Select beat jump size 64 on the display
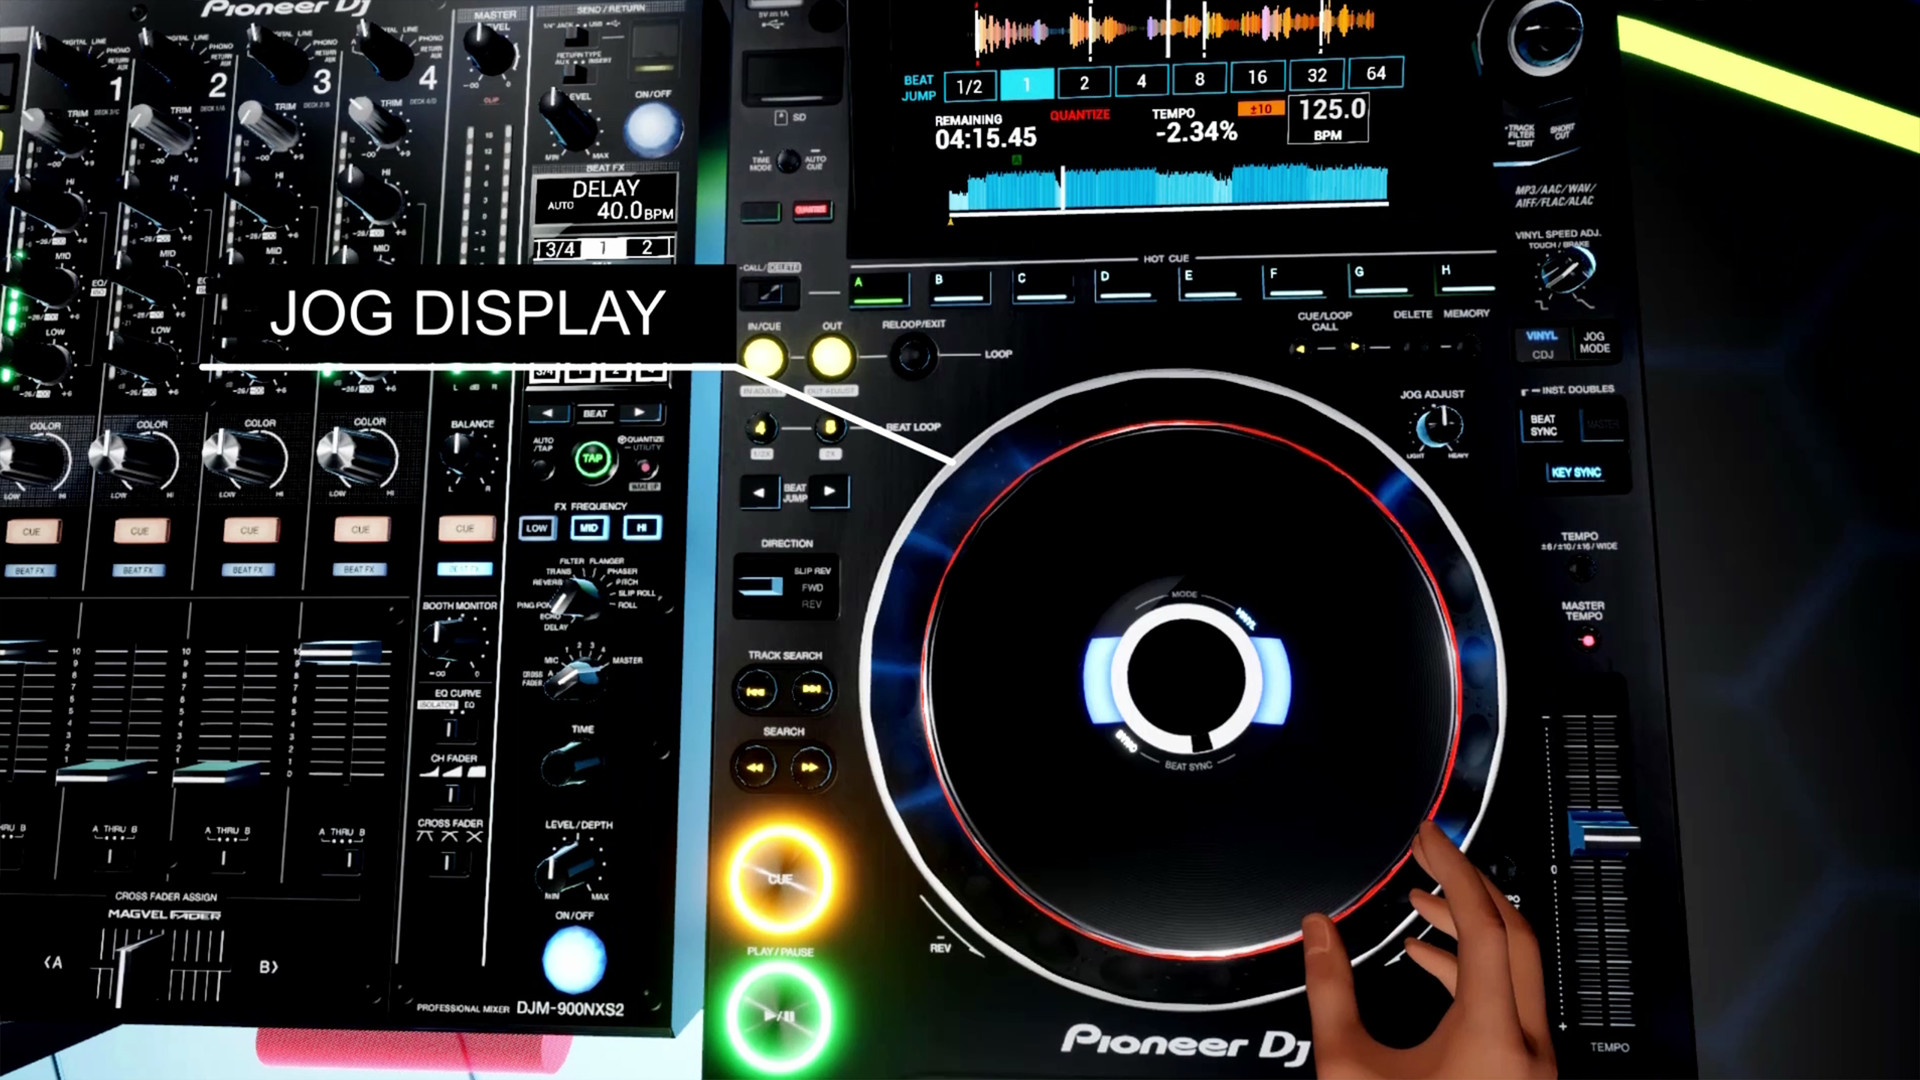 coord(1375,74)
